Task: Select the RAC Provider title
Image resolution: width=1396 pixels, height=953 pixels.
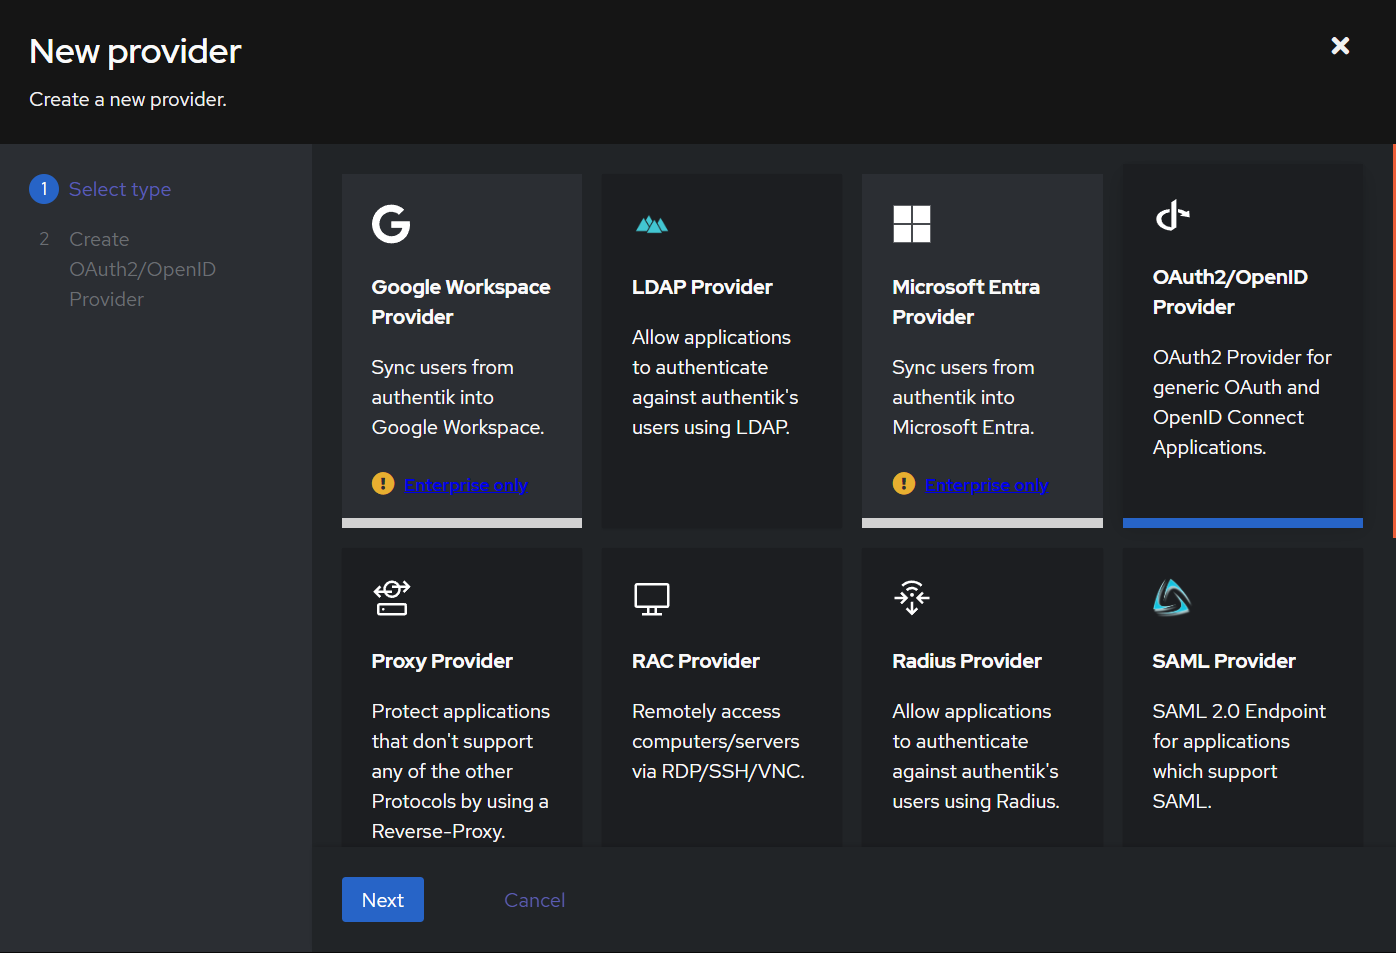Action: (x=696, y=661)
